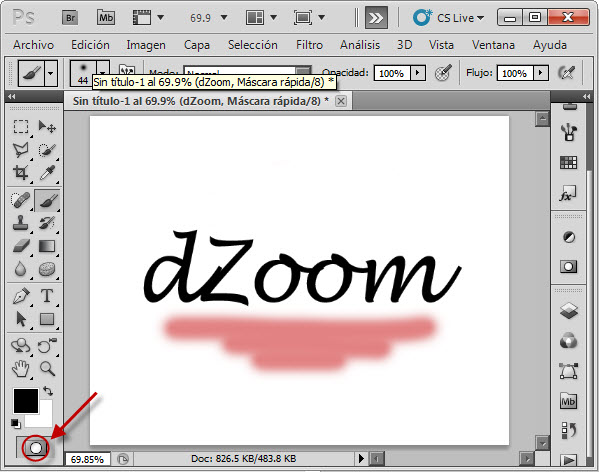Select the Zoom tool
599x472 pixels.
point(47,369)
